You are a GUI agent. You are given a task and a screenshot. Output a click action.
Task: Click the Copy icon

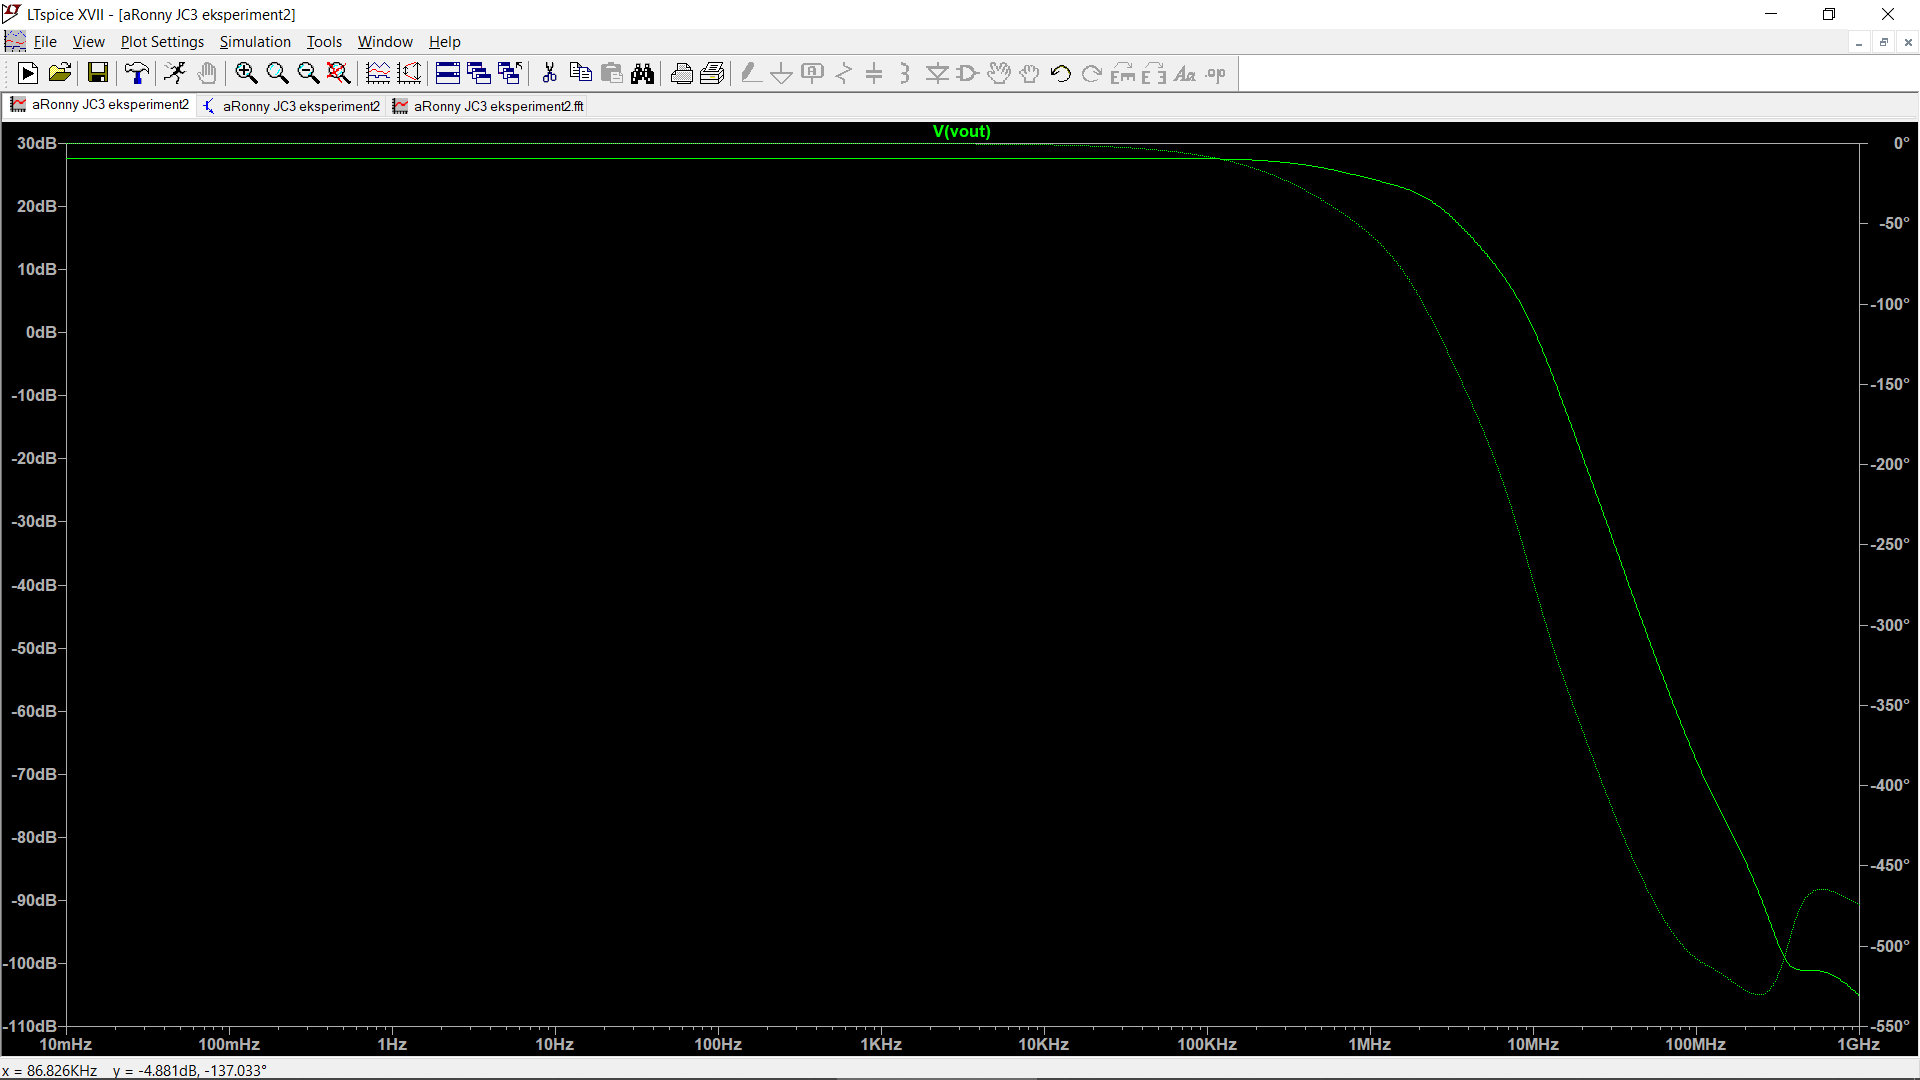[x=580, y=73]
